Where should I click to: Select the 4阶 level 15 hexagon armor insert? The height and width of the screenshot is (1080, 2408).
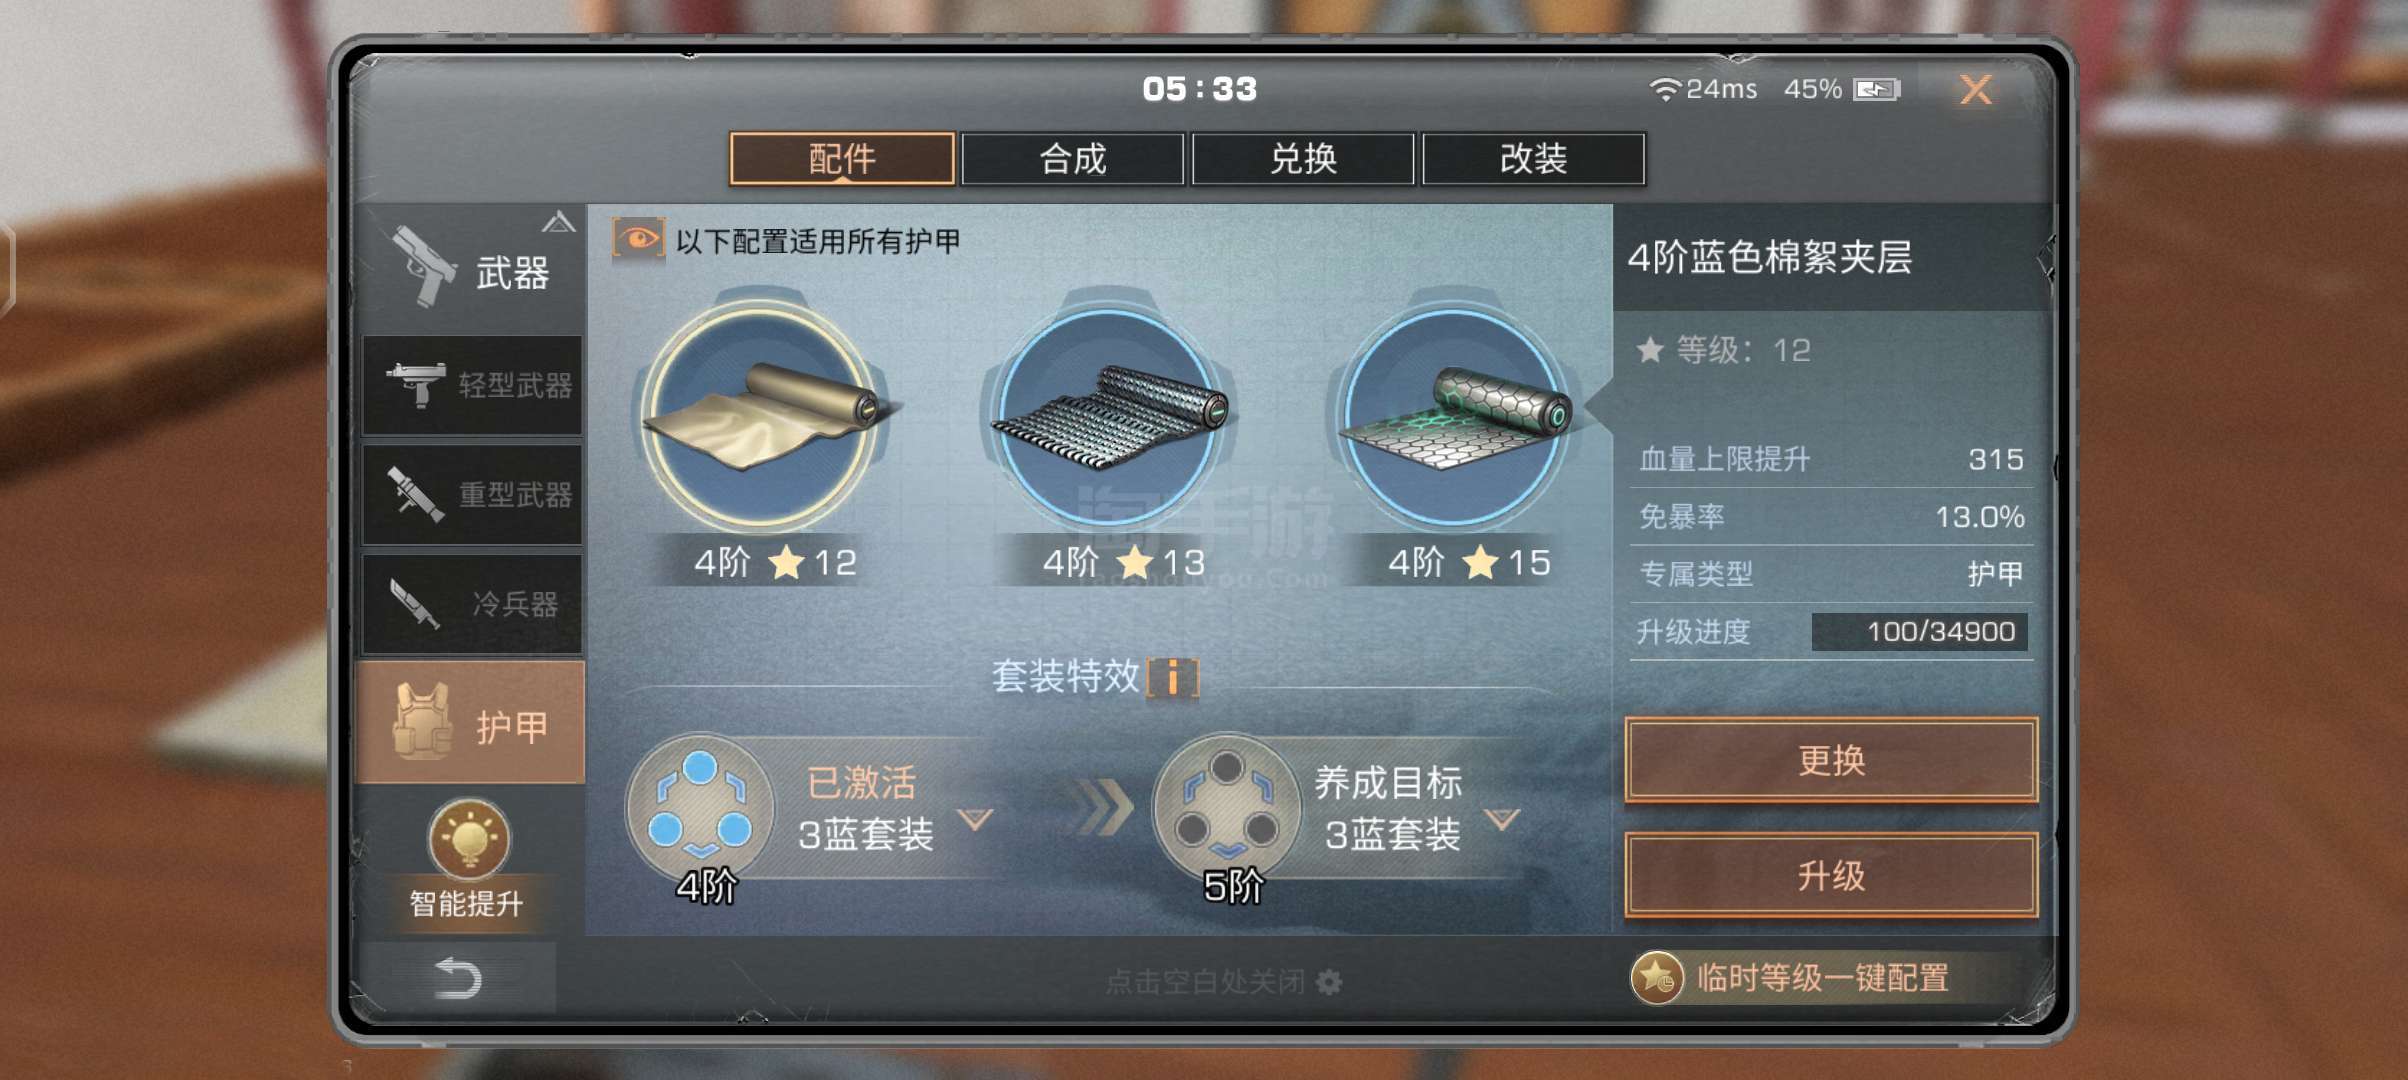[x=1455, y=415]
